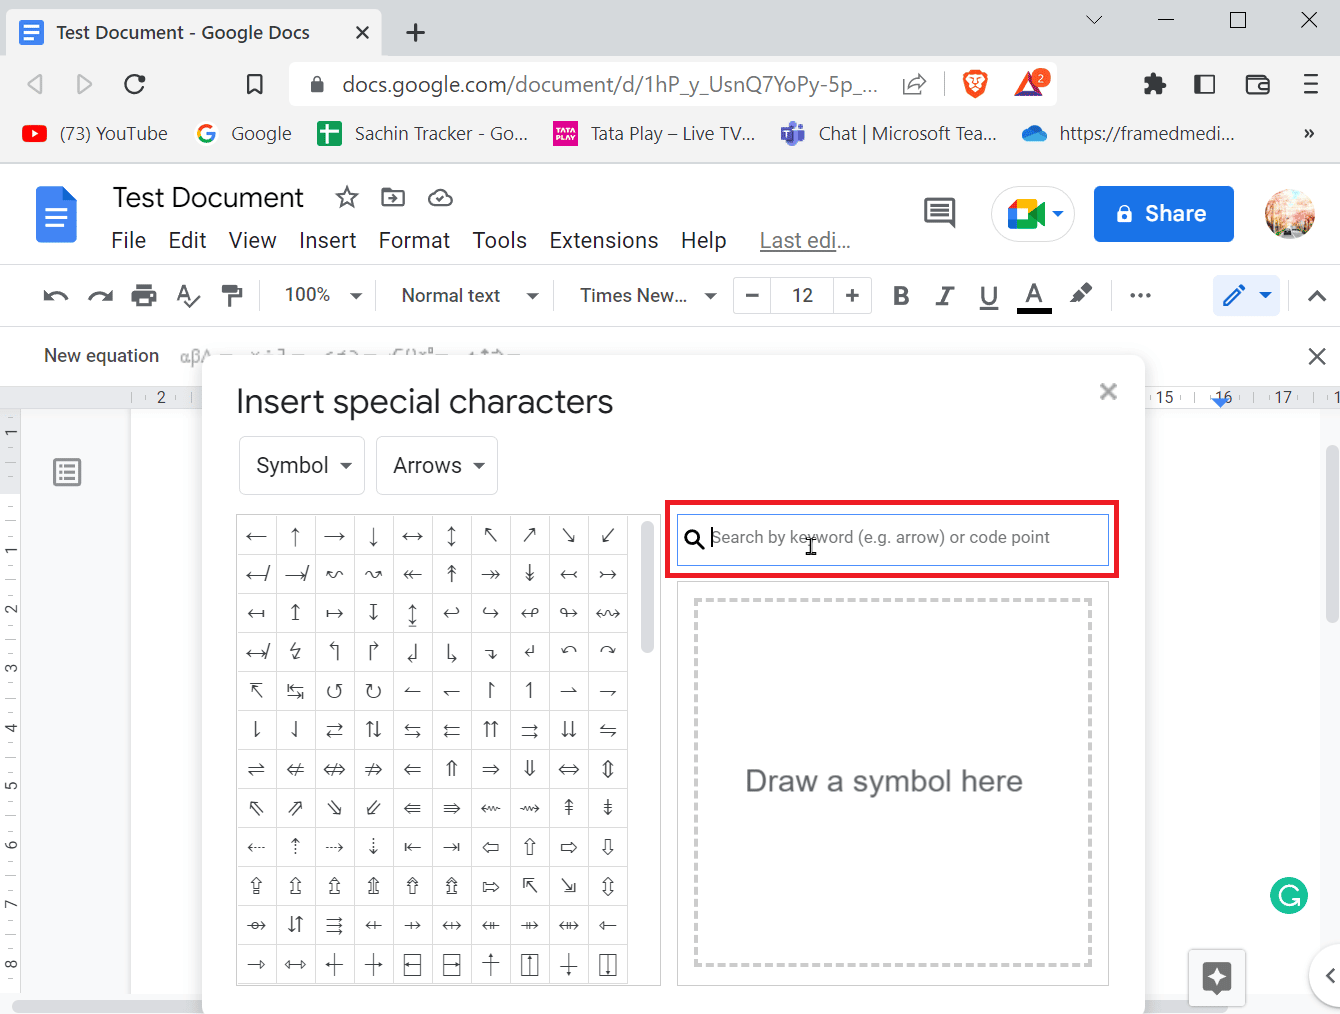Close the equation toolbar
Image resolution: width=1340 pixels, height=1014 pixels.
click(1317, 356)
